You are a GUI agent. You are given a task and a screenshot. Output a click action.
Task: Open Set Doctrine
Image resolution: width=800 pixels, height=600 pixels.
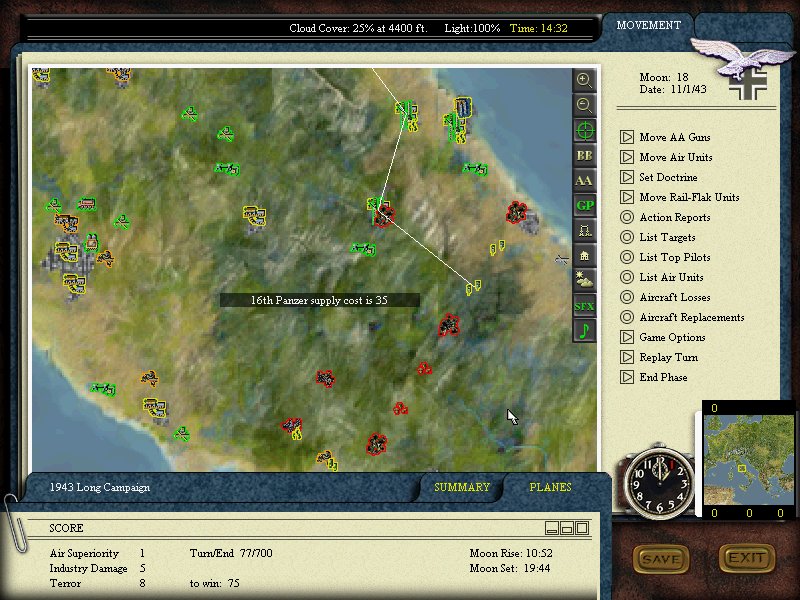659,177
